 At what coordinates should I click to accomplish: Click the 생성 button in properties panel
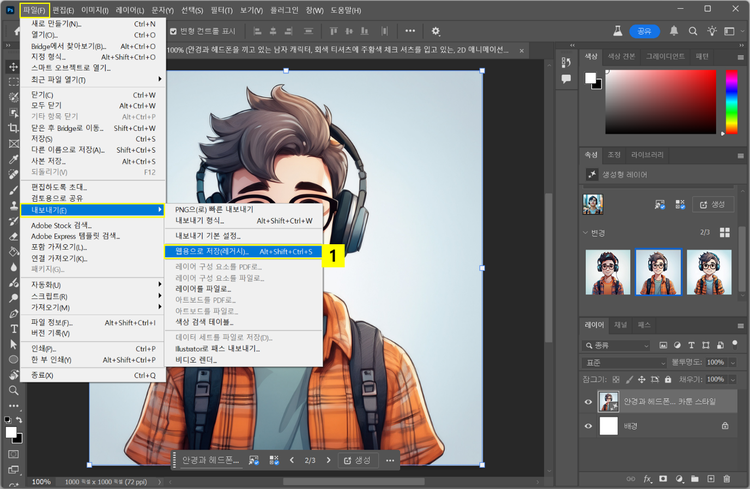(713, 204)
